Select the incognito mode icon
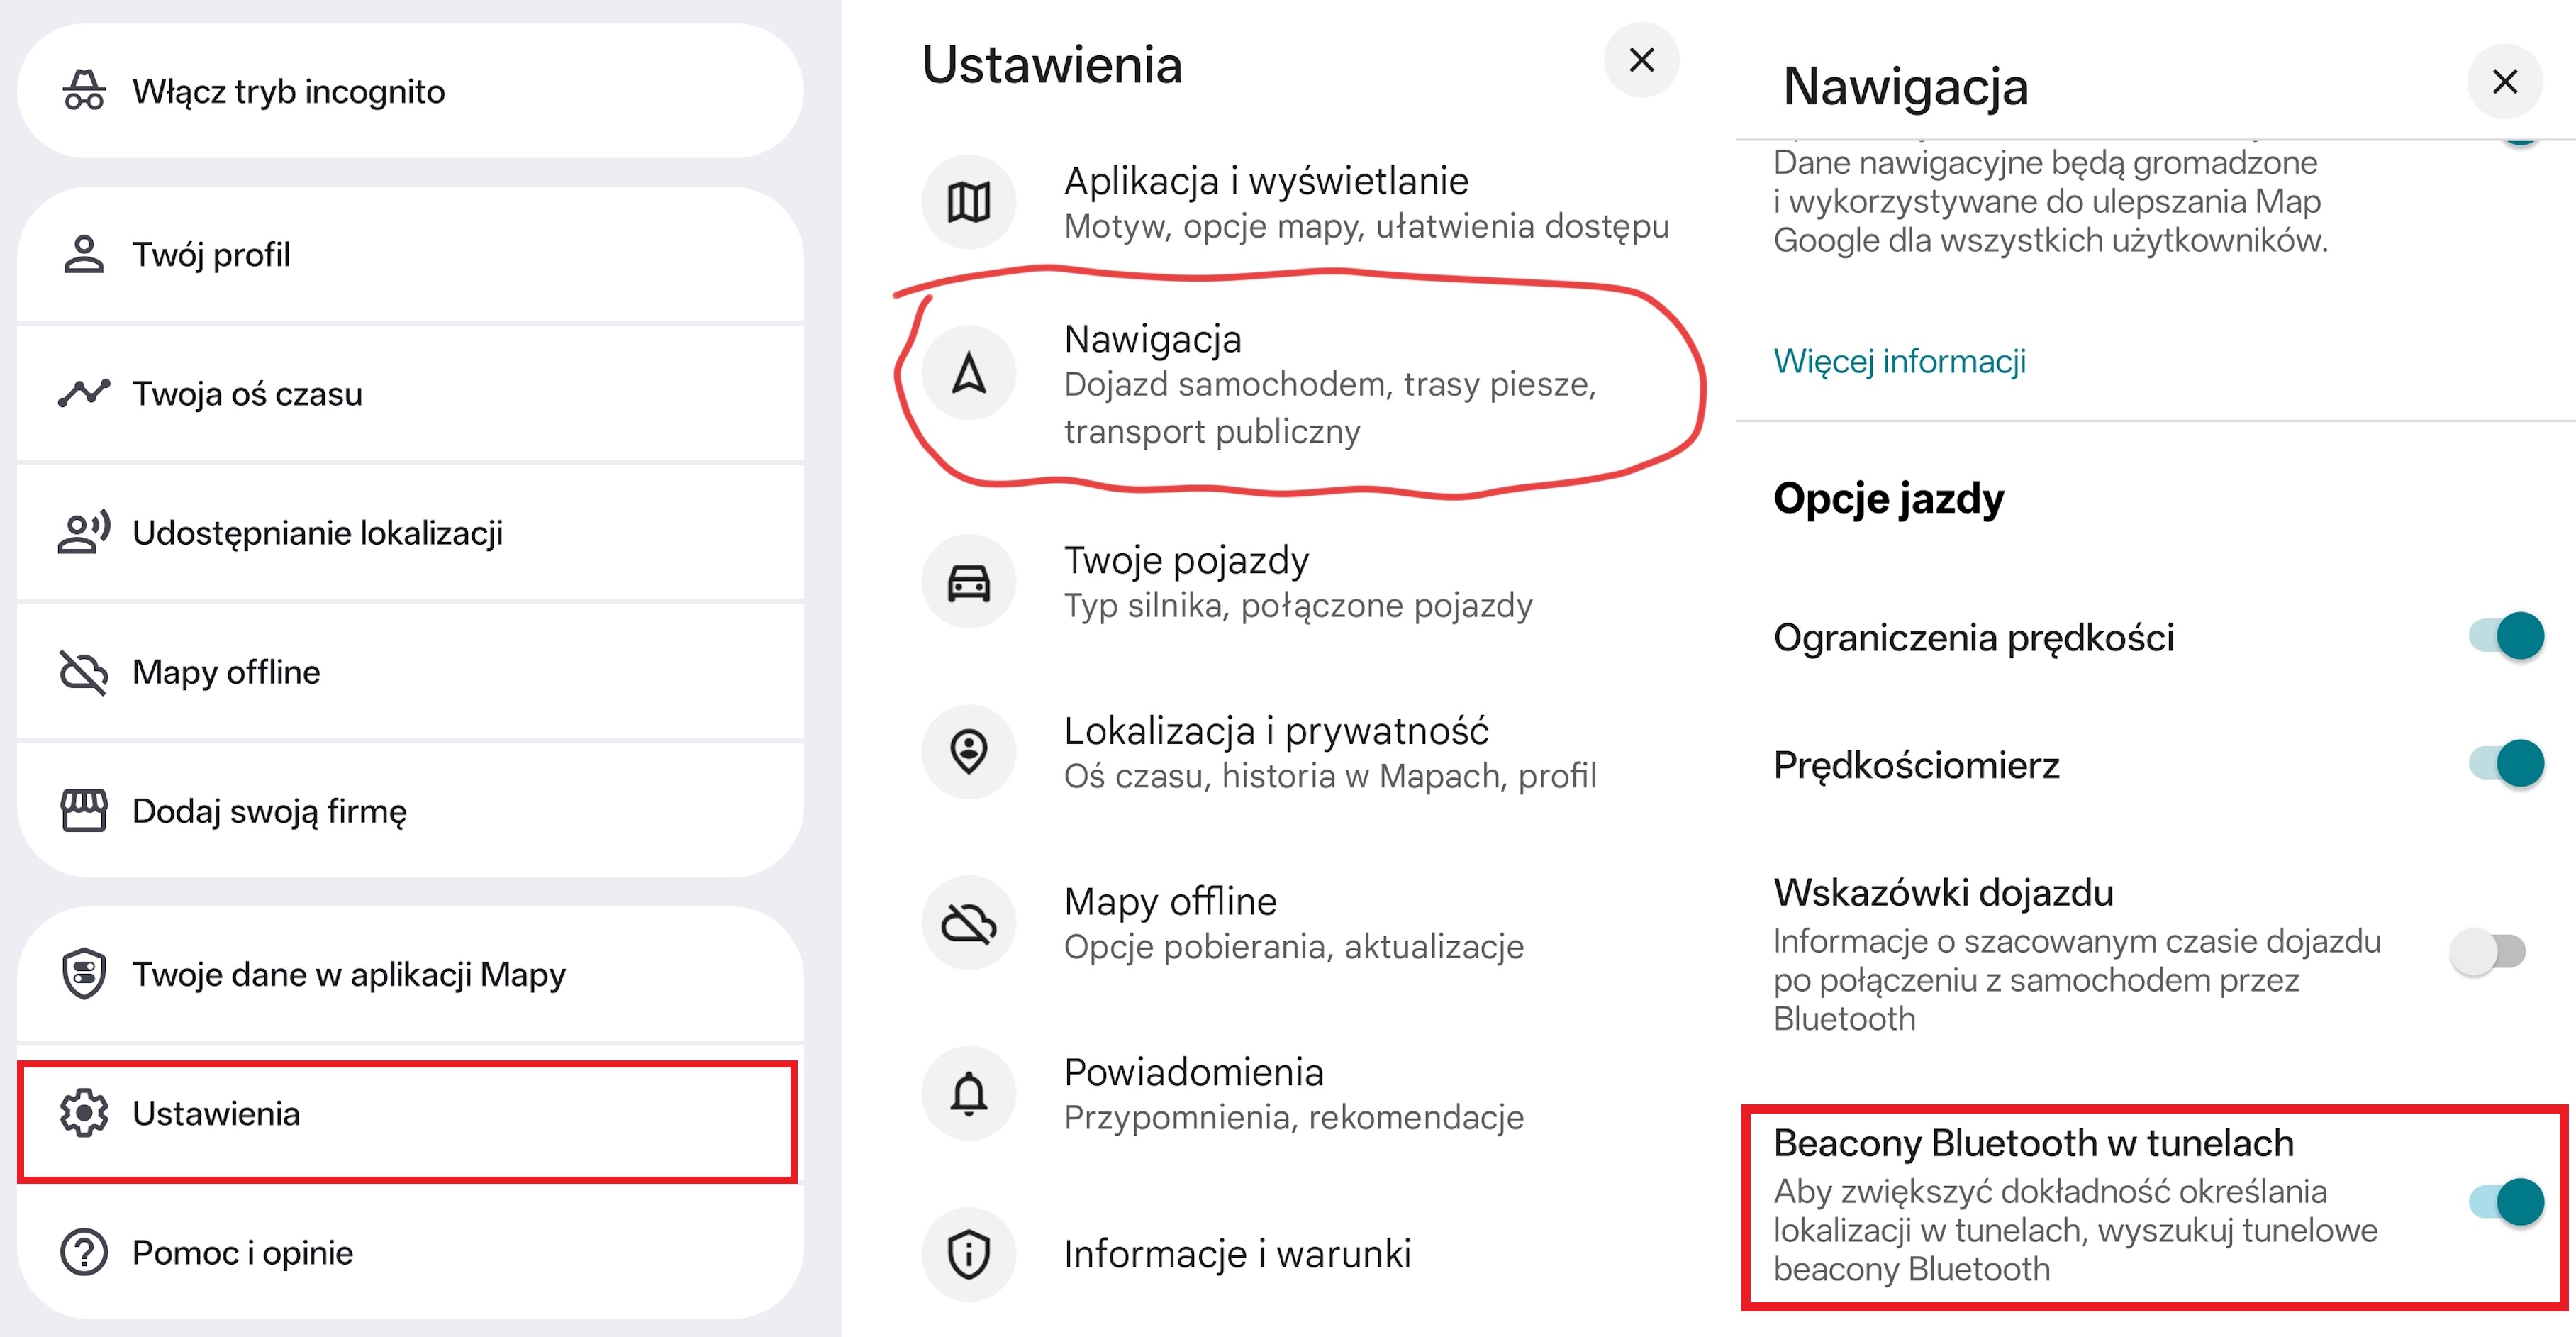The width and height of the screenshot is (2576, 1337). pos(83,91)
